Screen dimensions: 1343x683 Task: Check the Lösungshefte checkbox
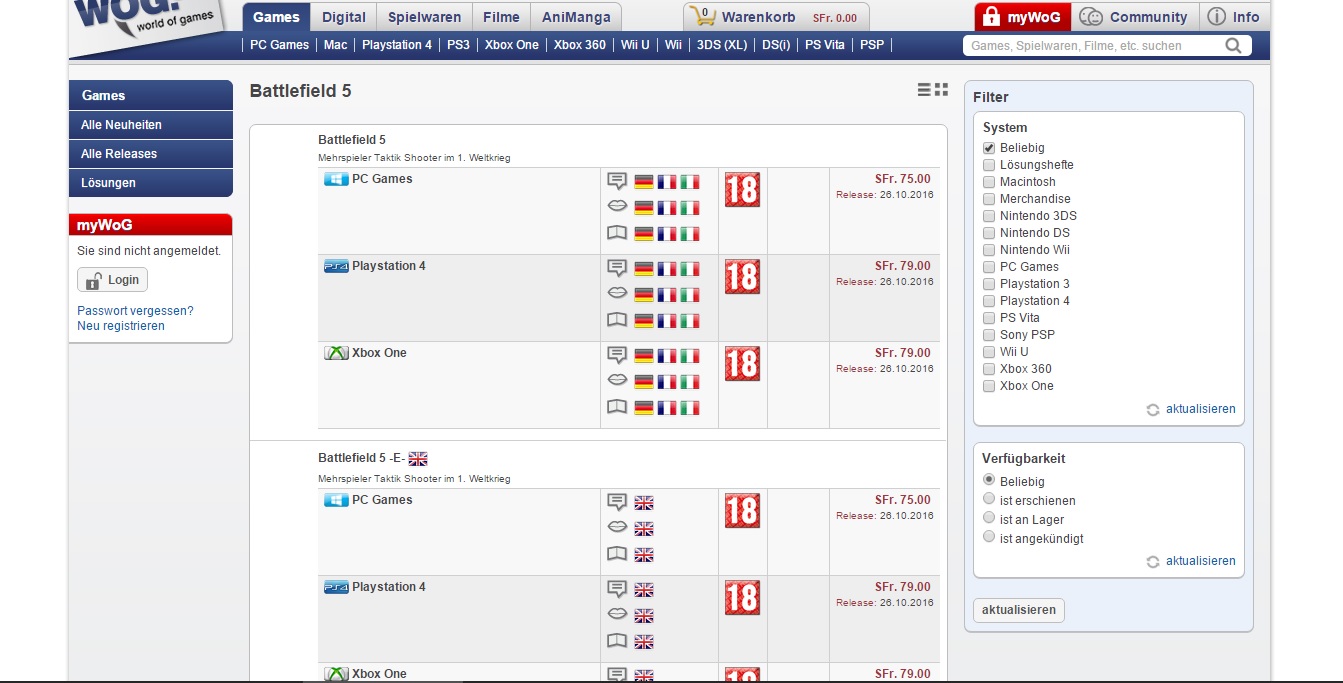[x=989, y=165]
